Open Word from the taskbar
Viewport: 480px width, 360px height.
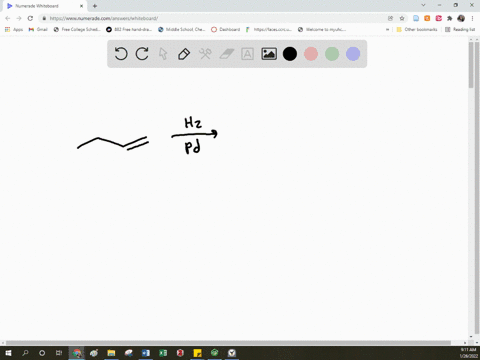pos(146,353)
